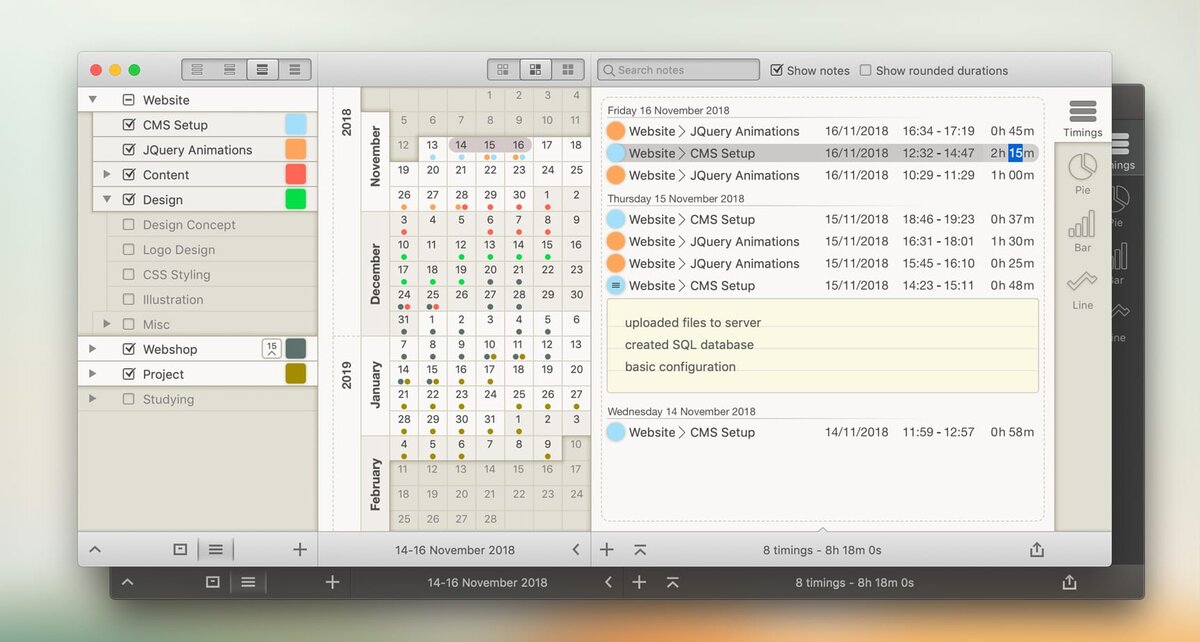The height and width of the screenshot is (642, 1200).
Task: Toggle the Content checkbox
Action: 128,175
